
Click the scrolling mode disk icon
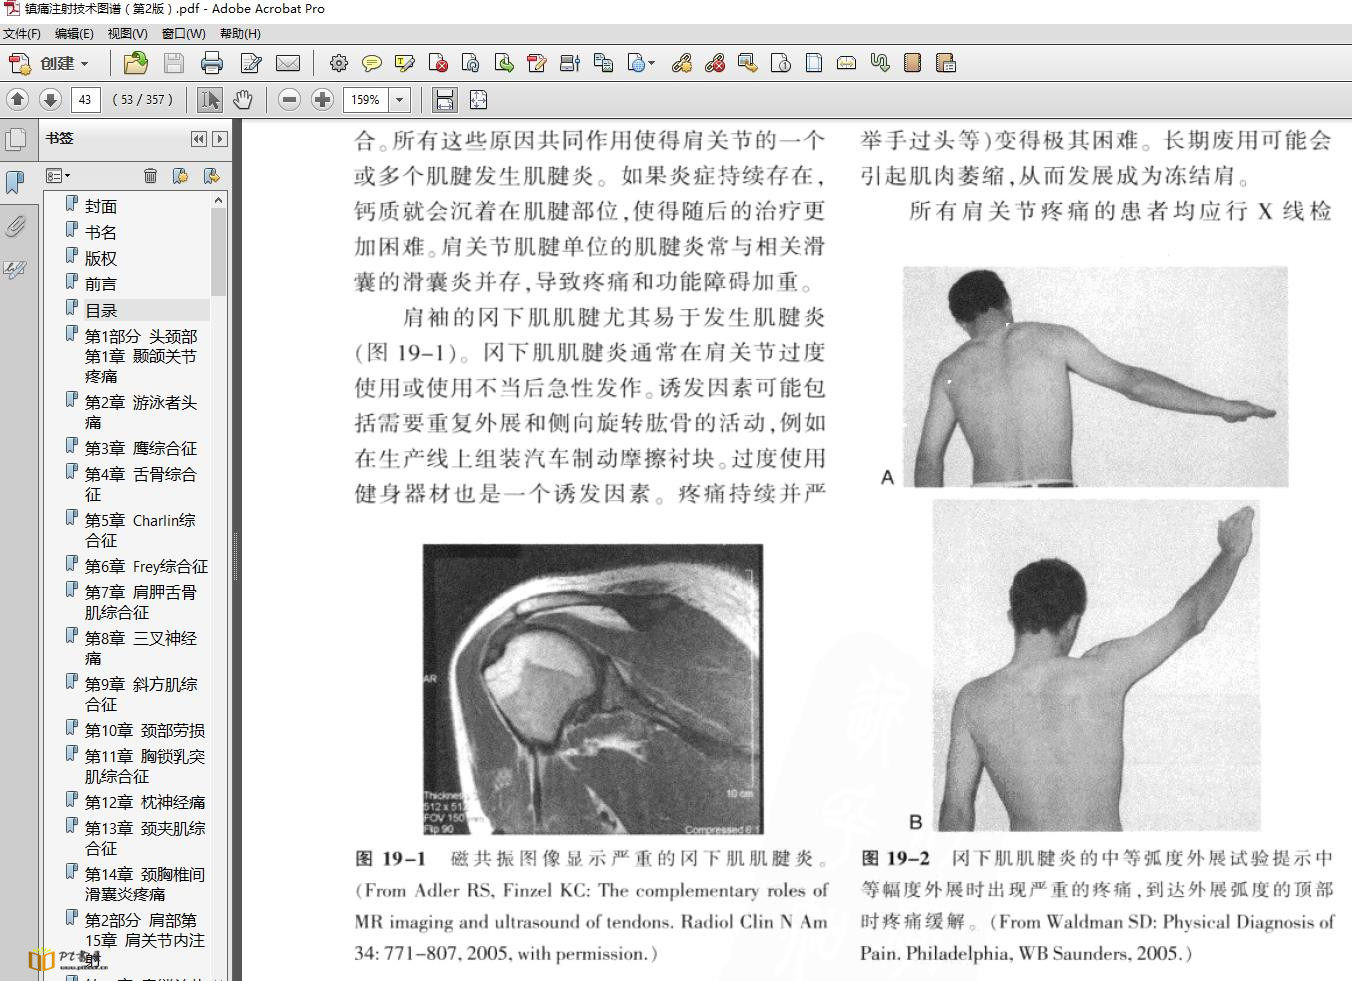[445, 100]
